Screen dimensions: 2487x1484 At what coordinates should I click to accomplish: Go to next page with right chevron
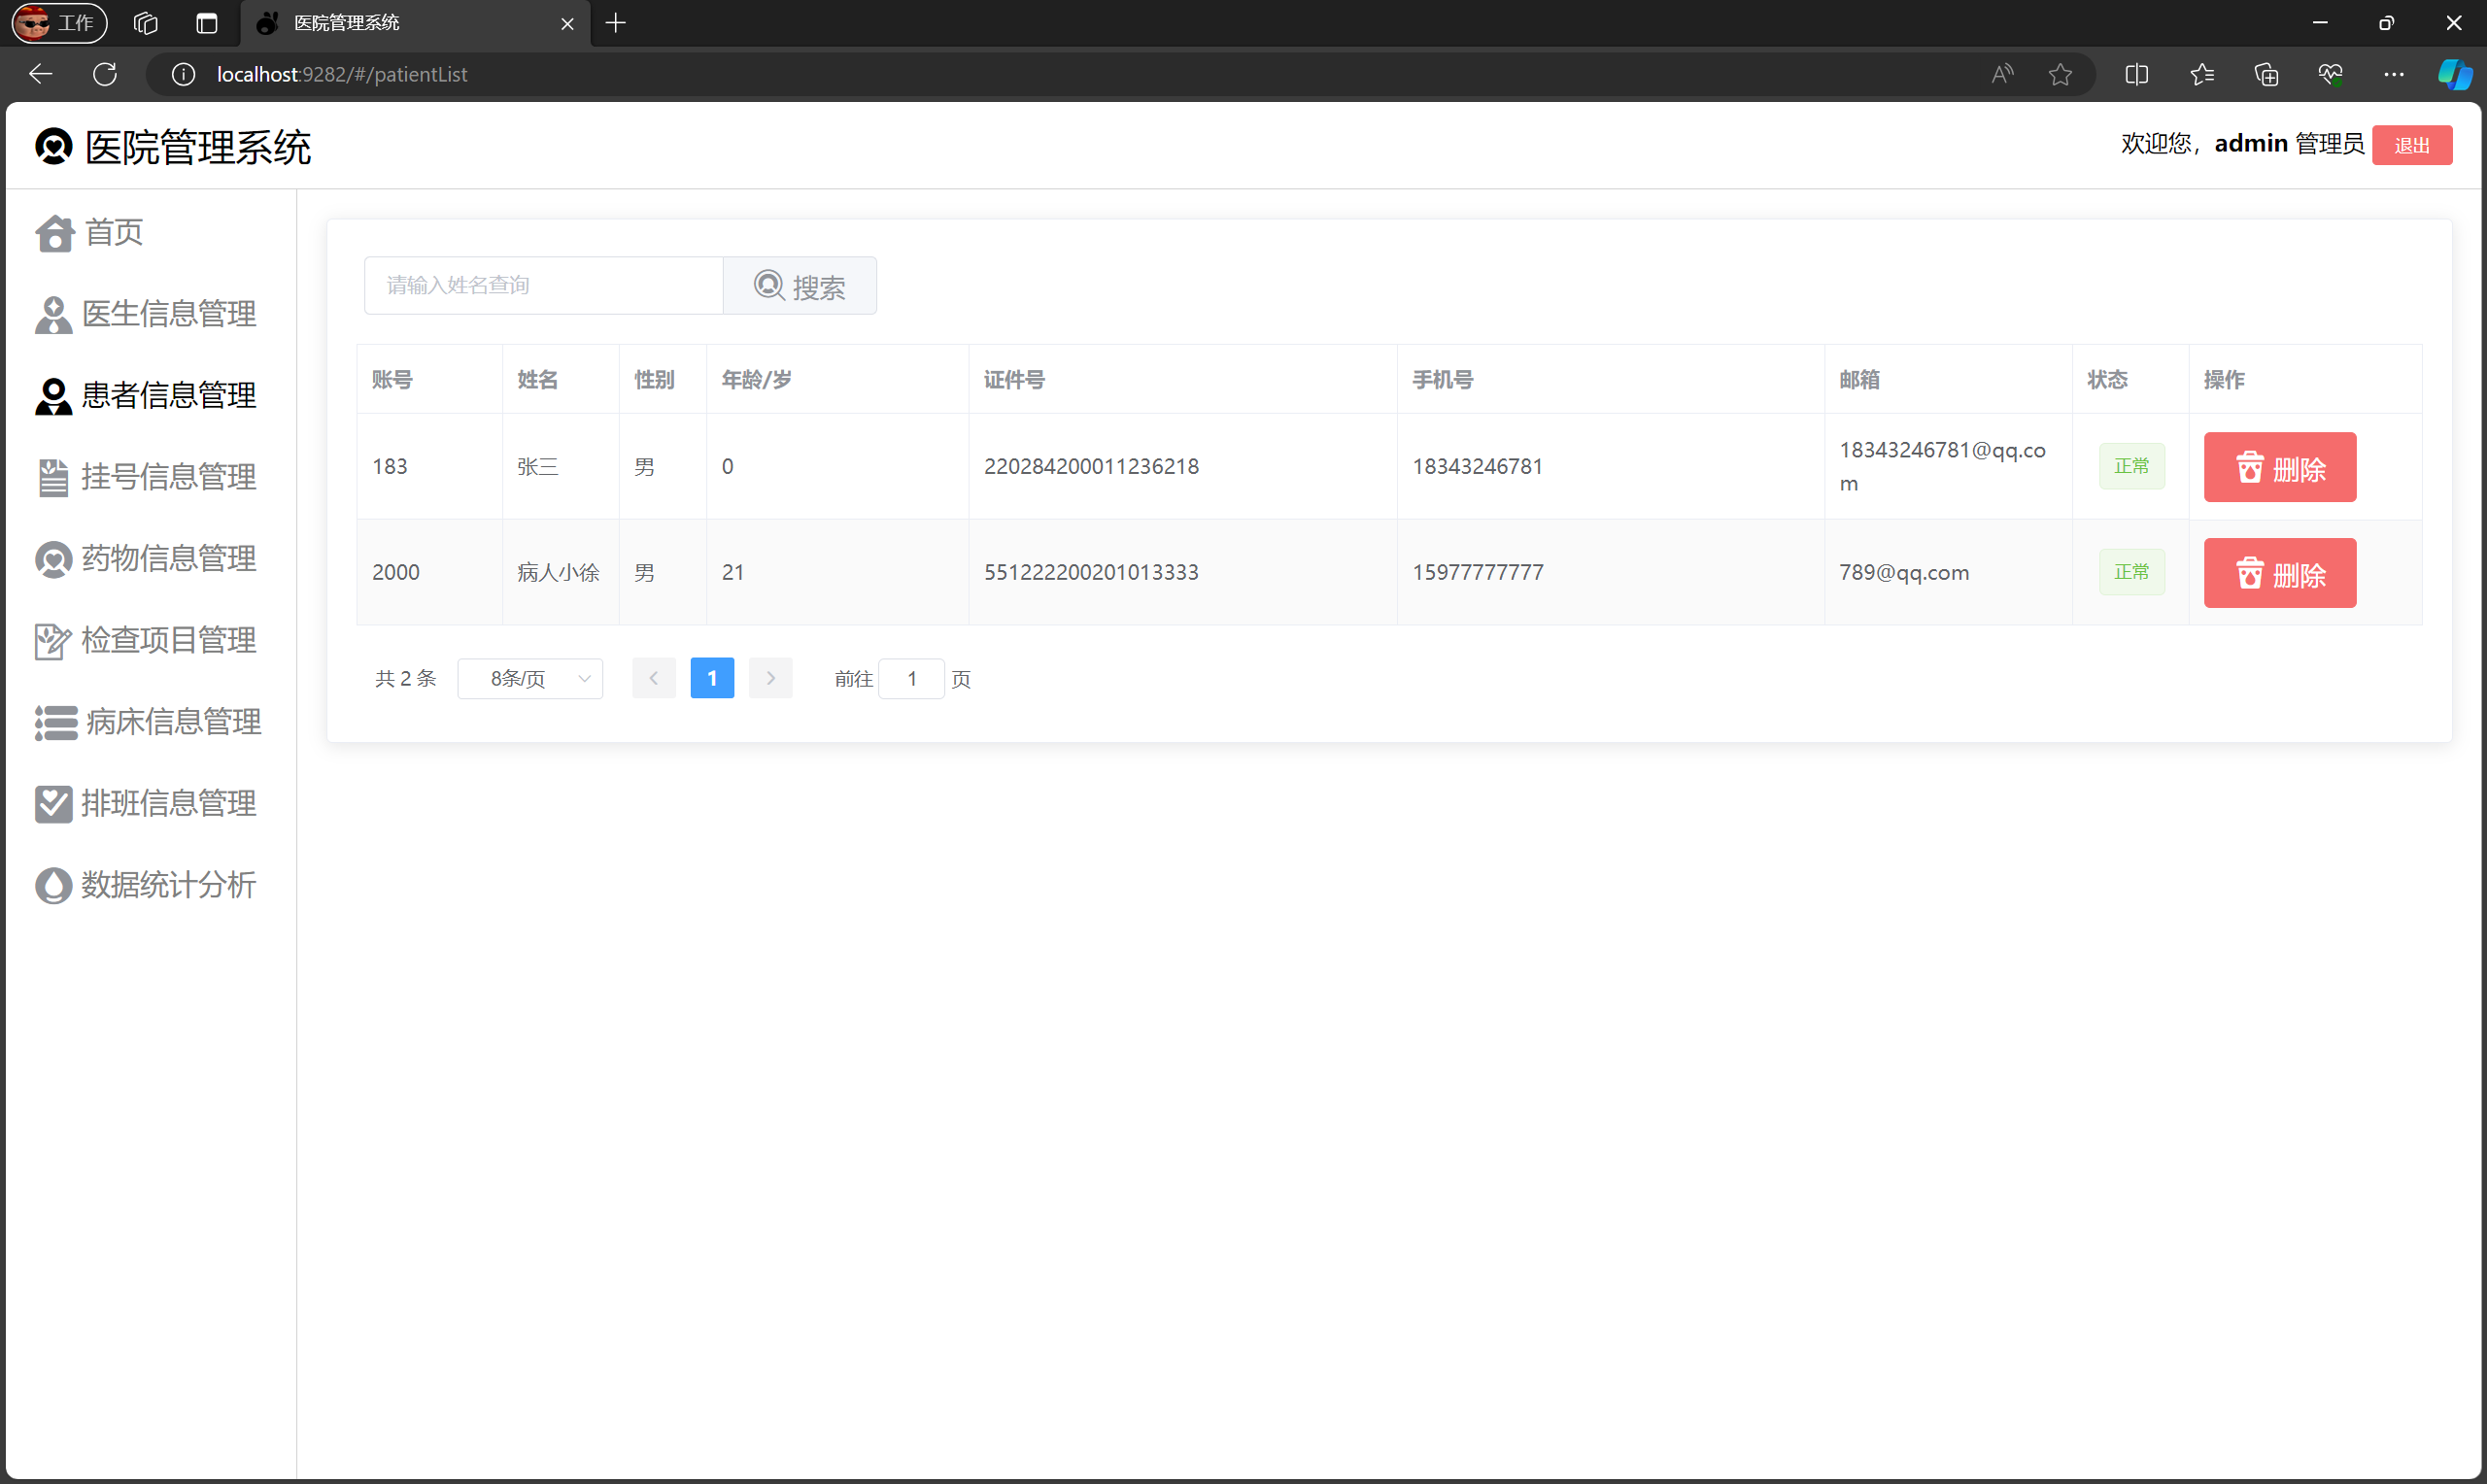(x=770, y=679)
